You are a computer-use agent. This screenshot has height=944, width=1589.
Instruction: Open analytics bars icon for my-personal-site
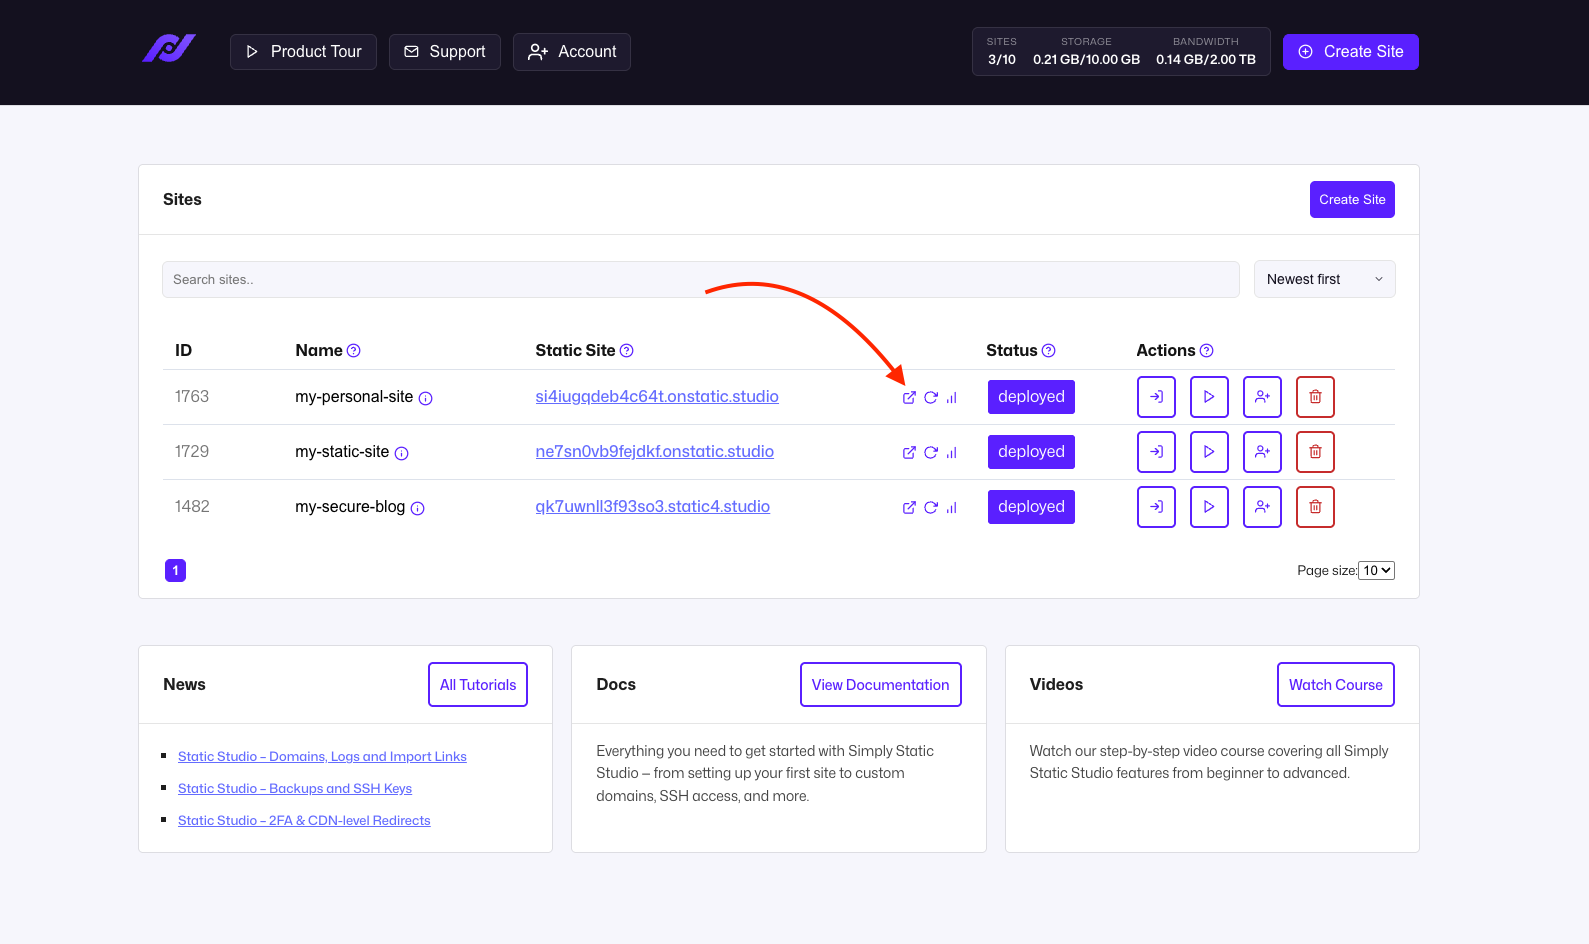pyautogui.click(x=951, y=398)
